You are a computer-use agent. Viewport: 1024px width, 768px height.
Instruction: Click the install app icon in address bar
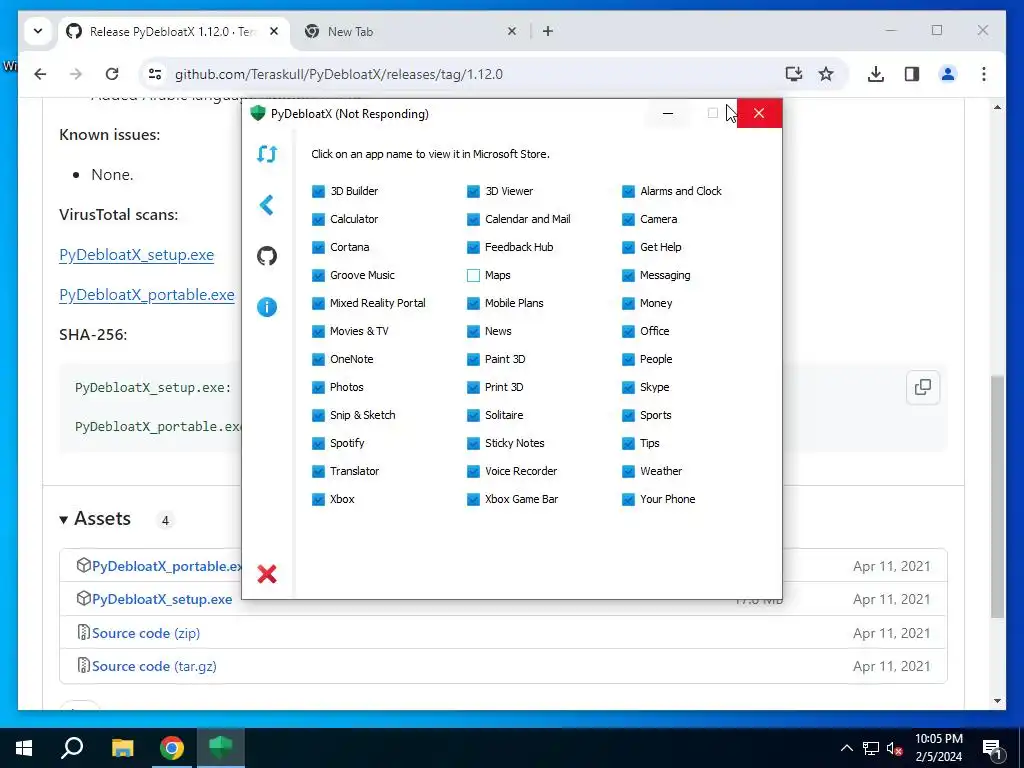[x=793, y=74]
